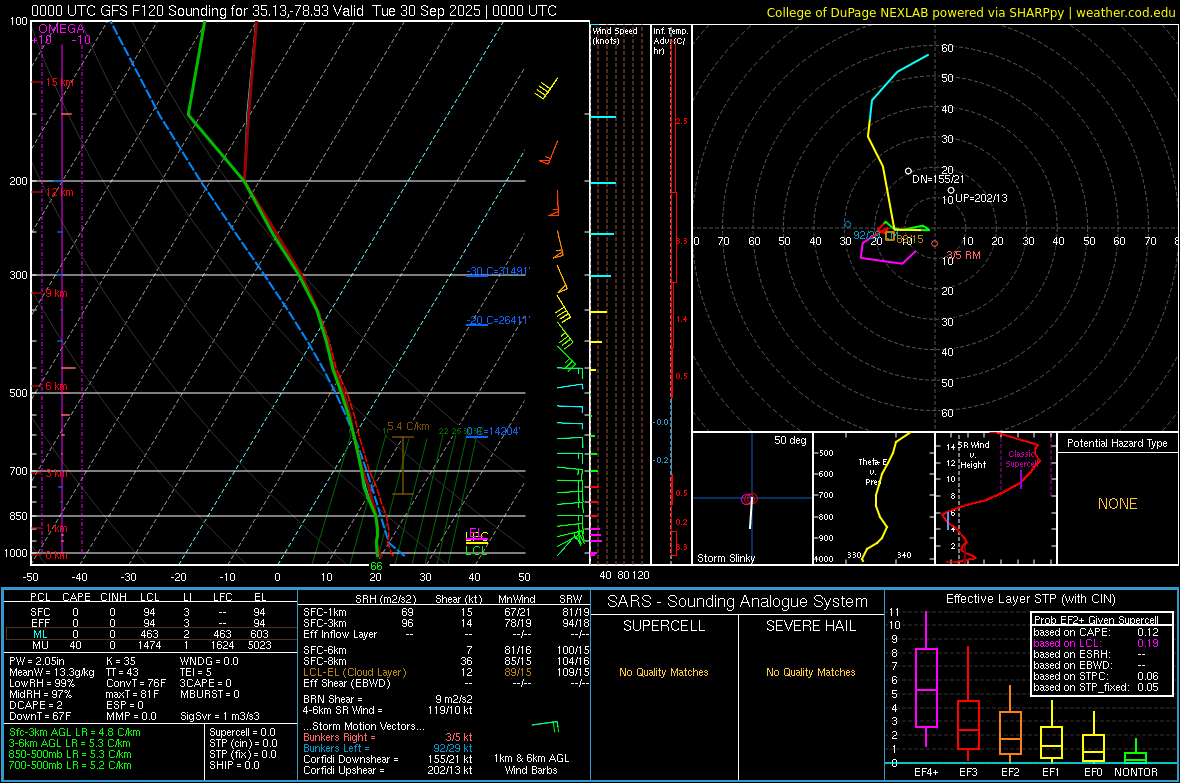Viewport: 1180px width, 783px height.
Task: Click the CAPE column header
Action: click(77, 597)
